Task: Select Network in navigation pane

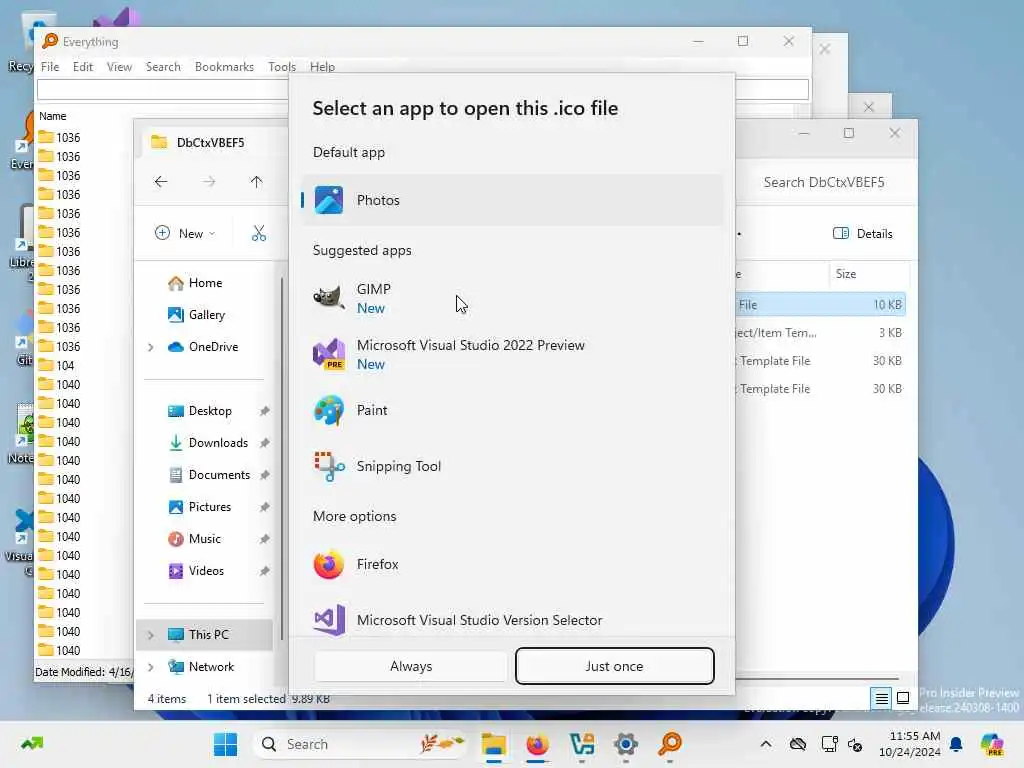Action: (x=211, y=667)
